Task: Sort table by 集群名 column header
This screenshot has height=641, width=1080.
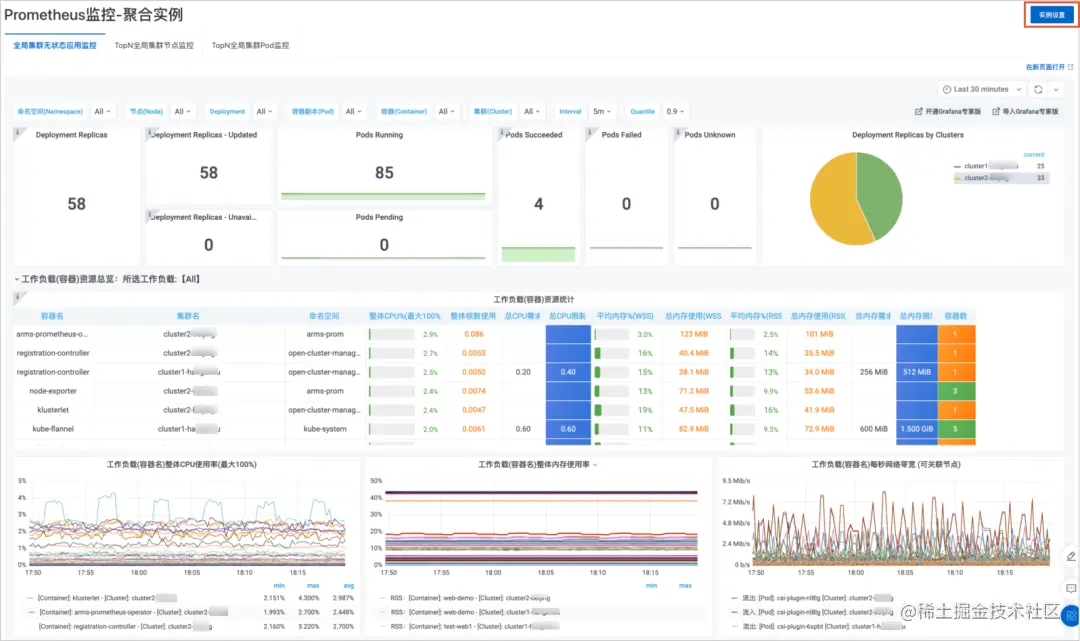Action: click(x=188, y=316)
